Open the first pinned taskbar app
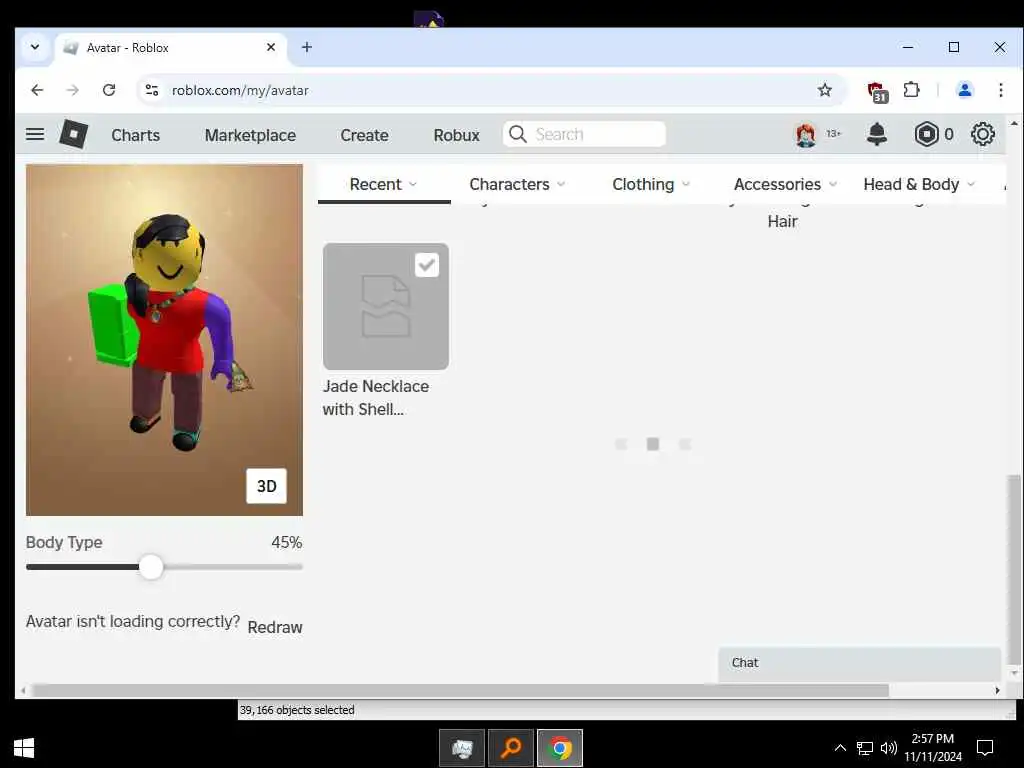 462,748
